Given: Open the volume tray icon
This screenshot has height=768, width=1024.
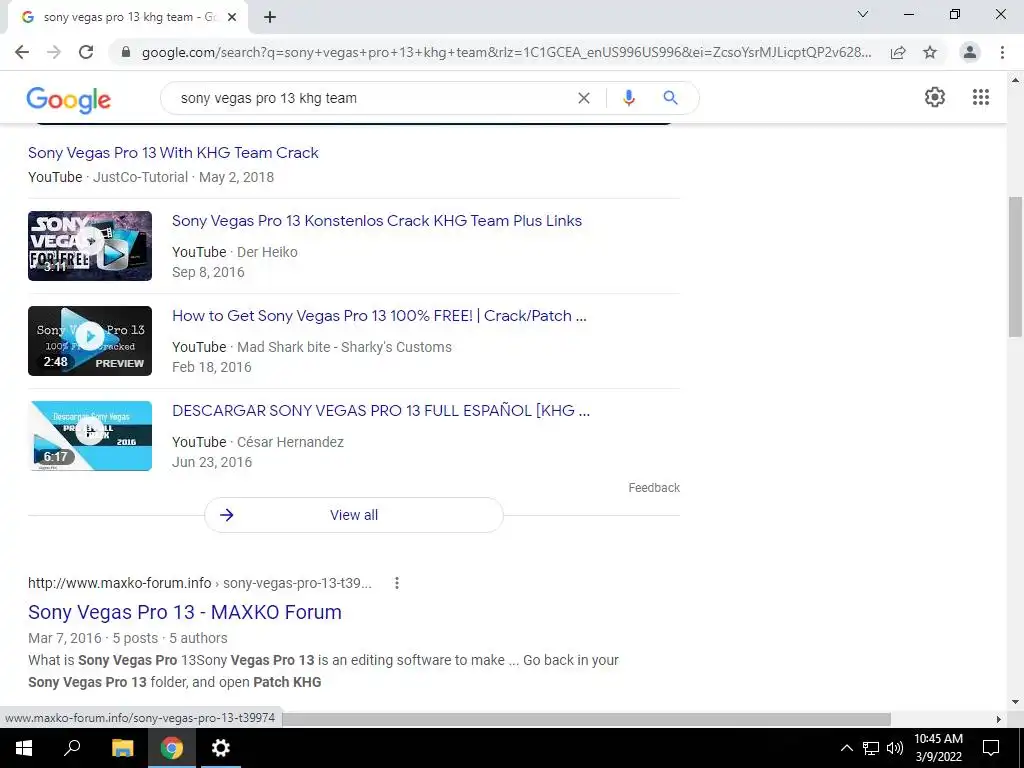Looking at the screenshot, I should click(x=895, y=748).
